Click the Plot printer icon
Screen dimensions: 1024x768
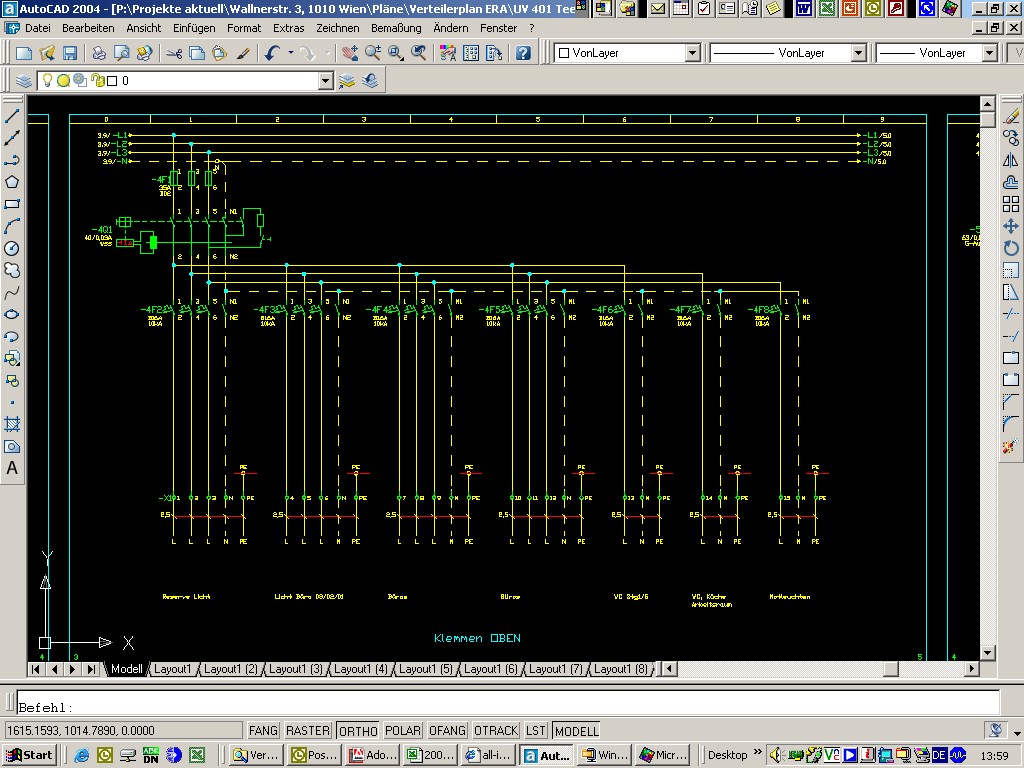point(99,53)
